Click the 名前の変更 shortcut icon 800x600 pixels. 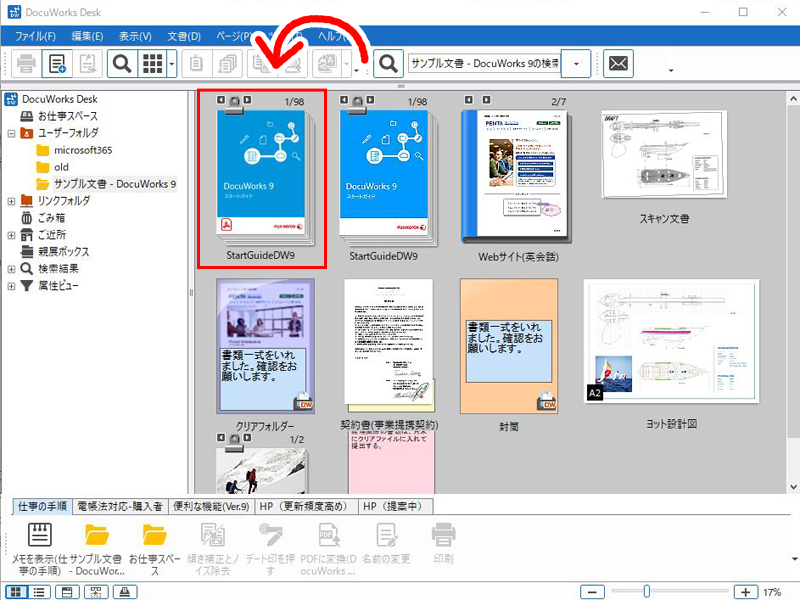(x=386, y=534)
